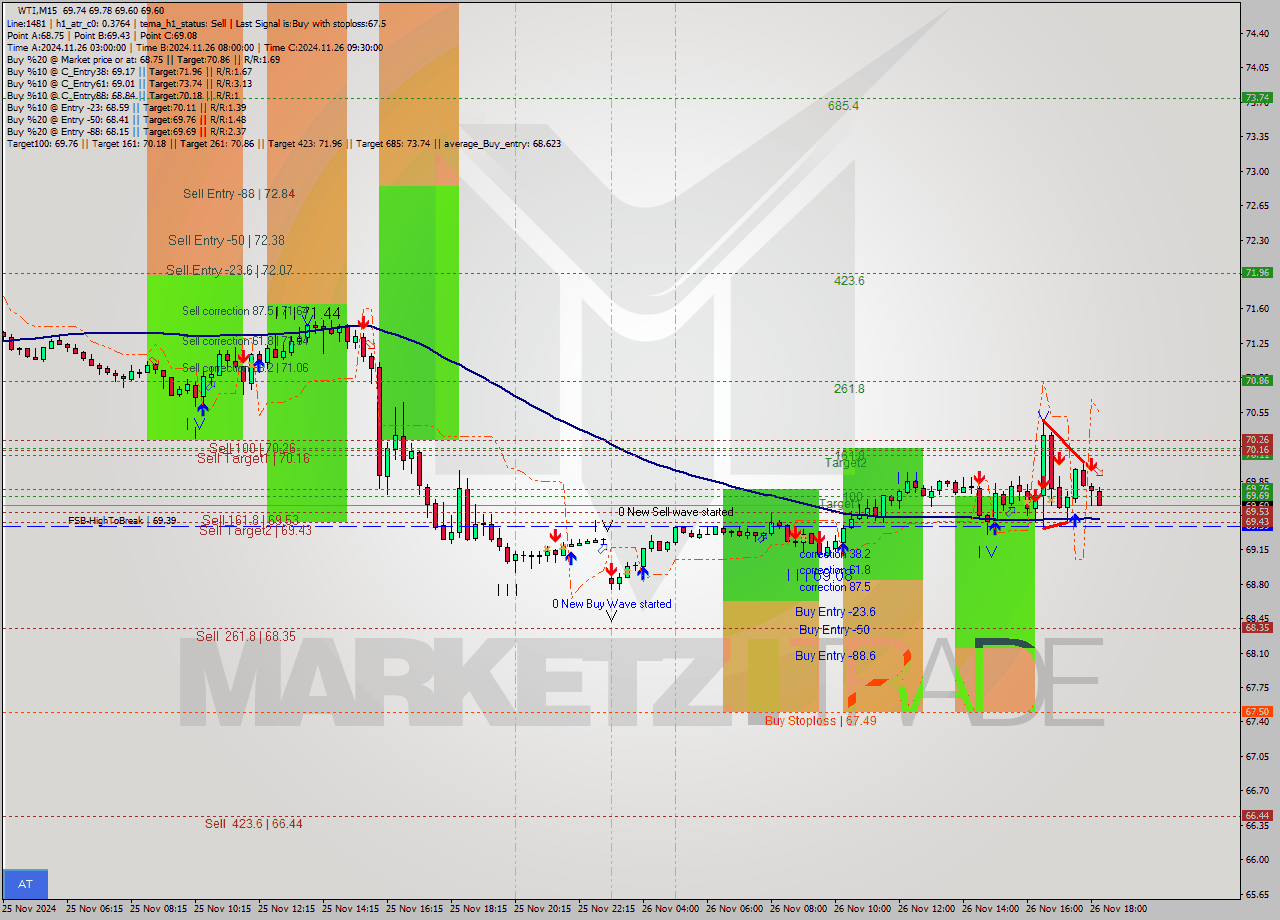1280x920 pixels.
Task: Select the green 71.96 price tag
Action: click(1257, 272)
